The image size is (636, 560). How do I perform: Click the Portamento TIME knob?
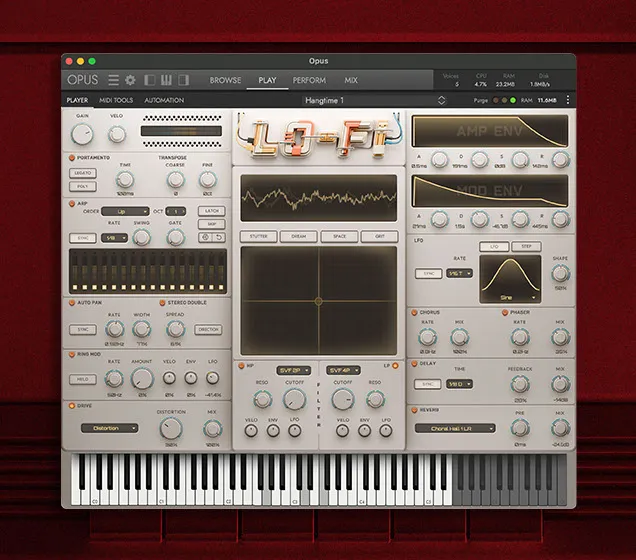(125, 179)
